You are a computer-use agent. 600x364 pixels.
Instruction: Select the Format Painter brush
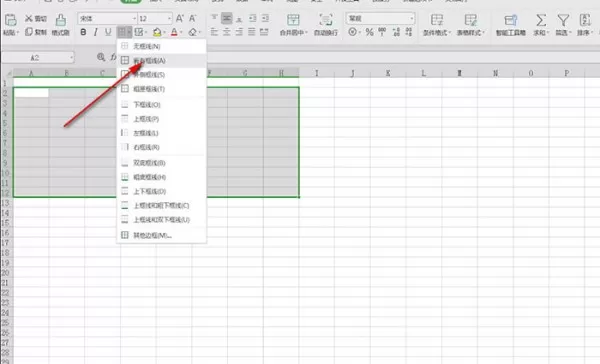[60, 25]
